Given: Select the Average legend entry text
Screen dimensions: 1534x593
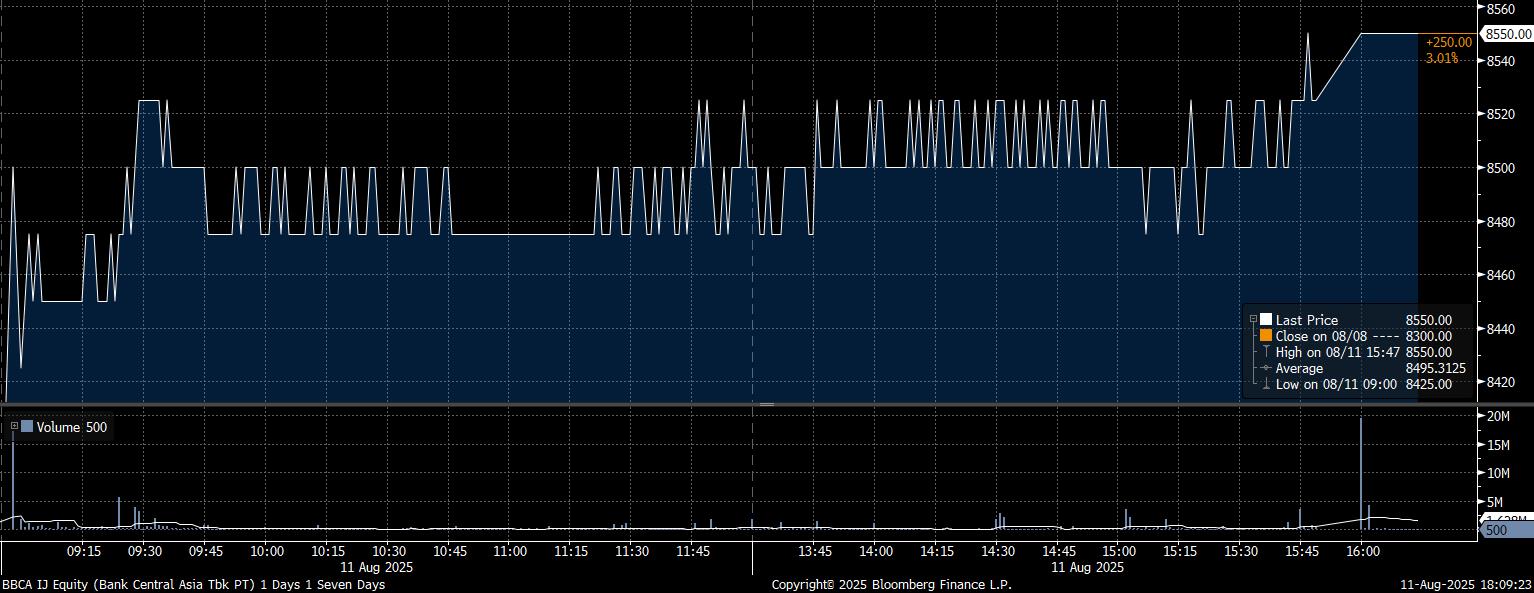Looking at the screenshot, I should (x=1299, y=368).
